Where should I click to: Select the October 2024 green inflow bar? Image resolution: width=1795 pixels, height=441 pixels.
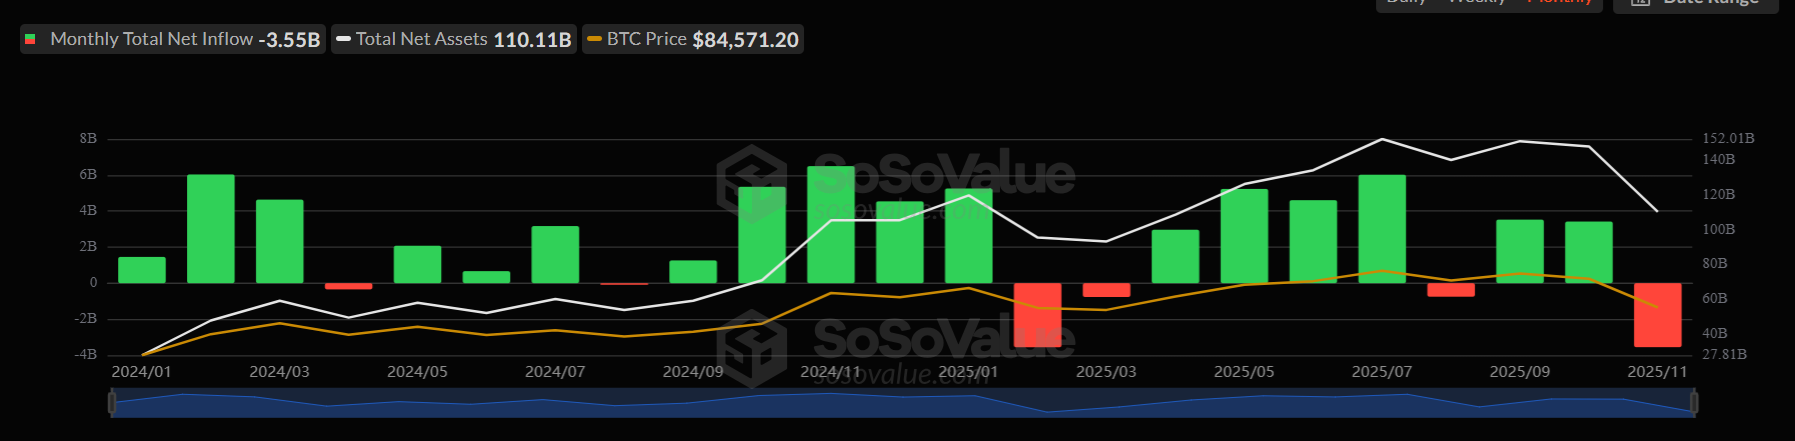pos(762,235)
